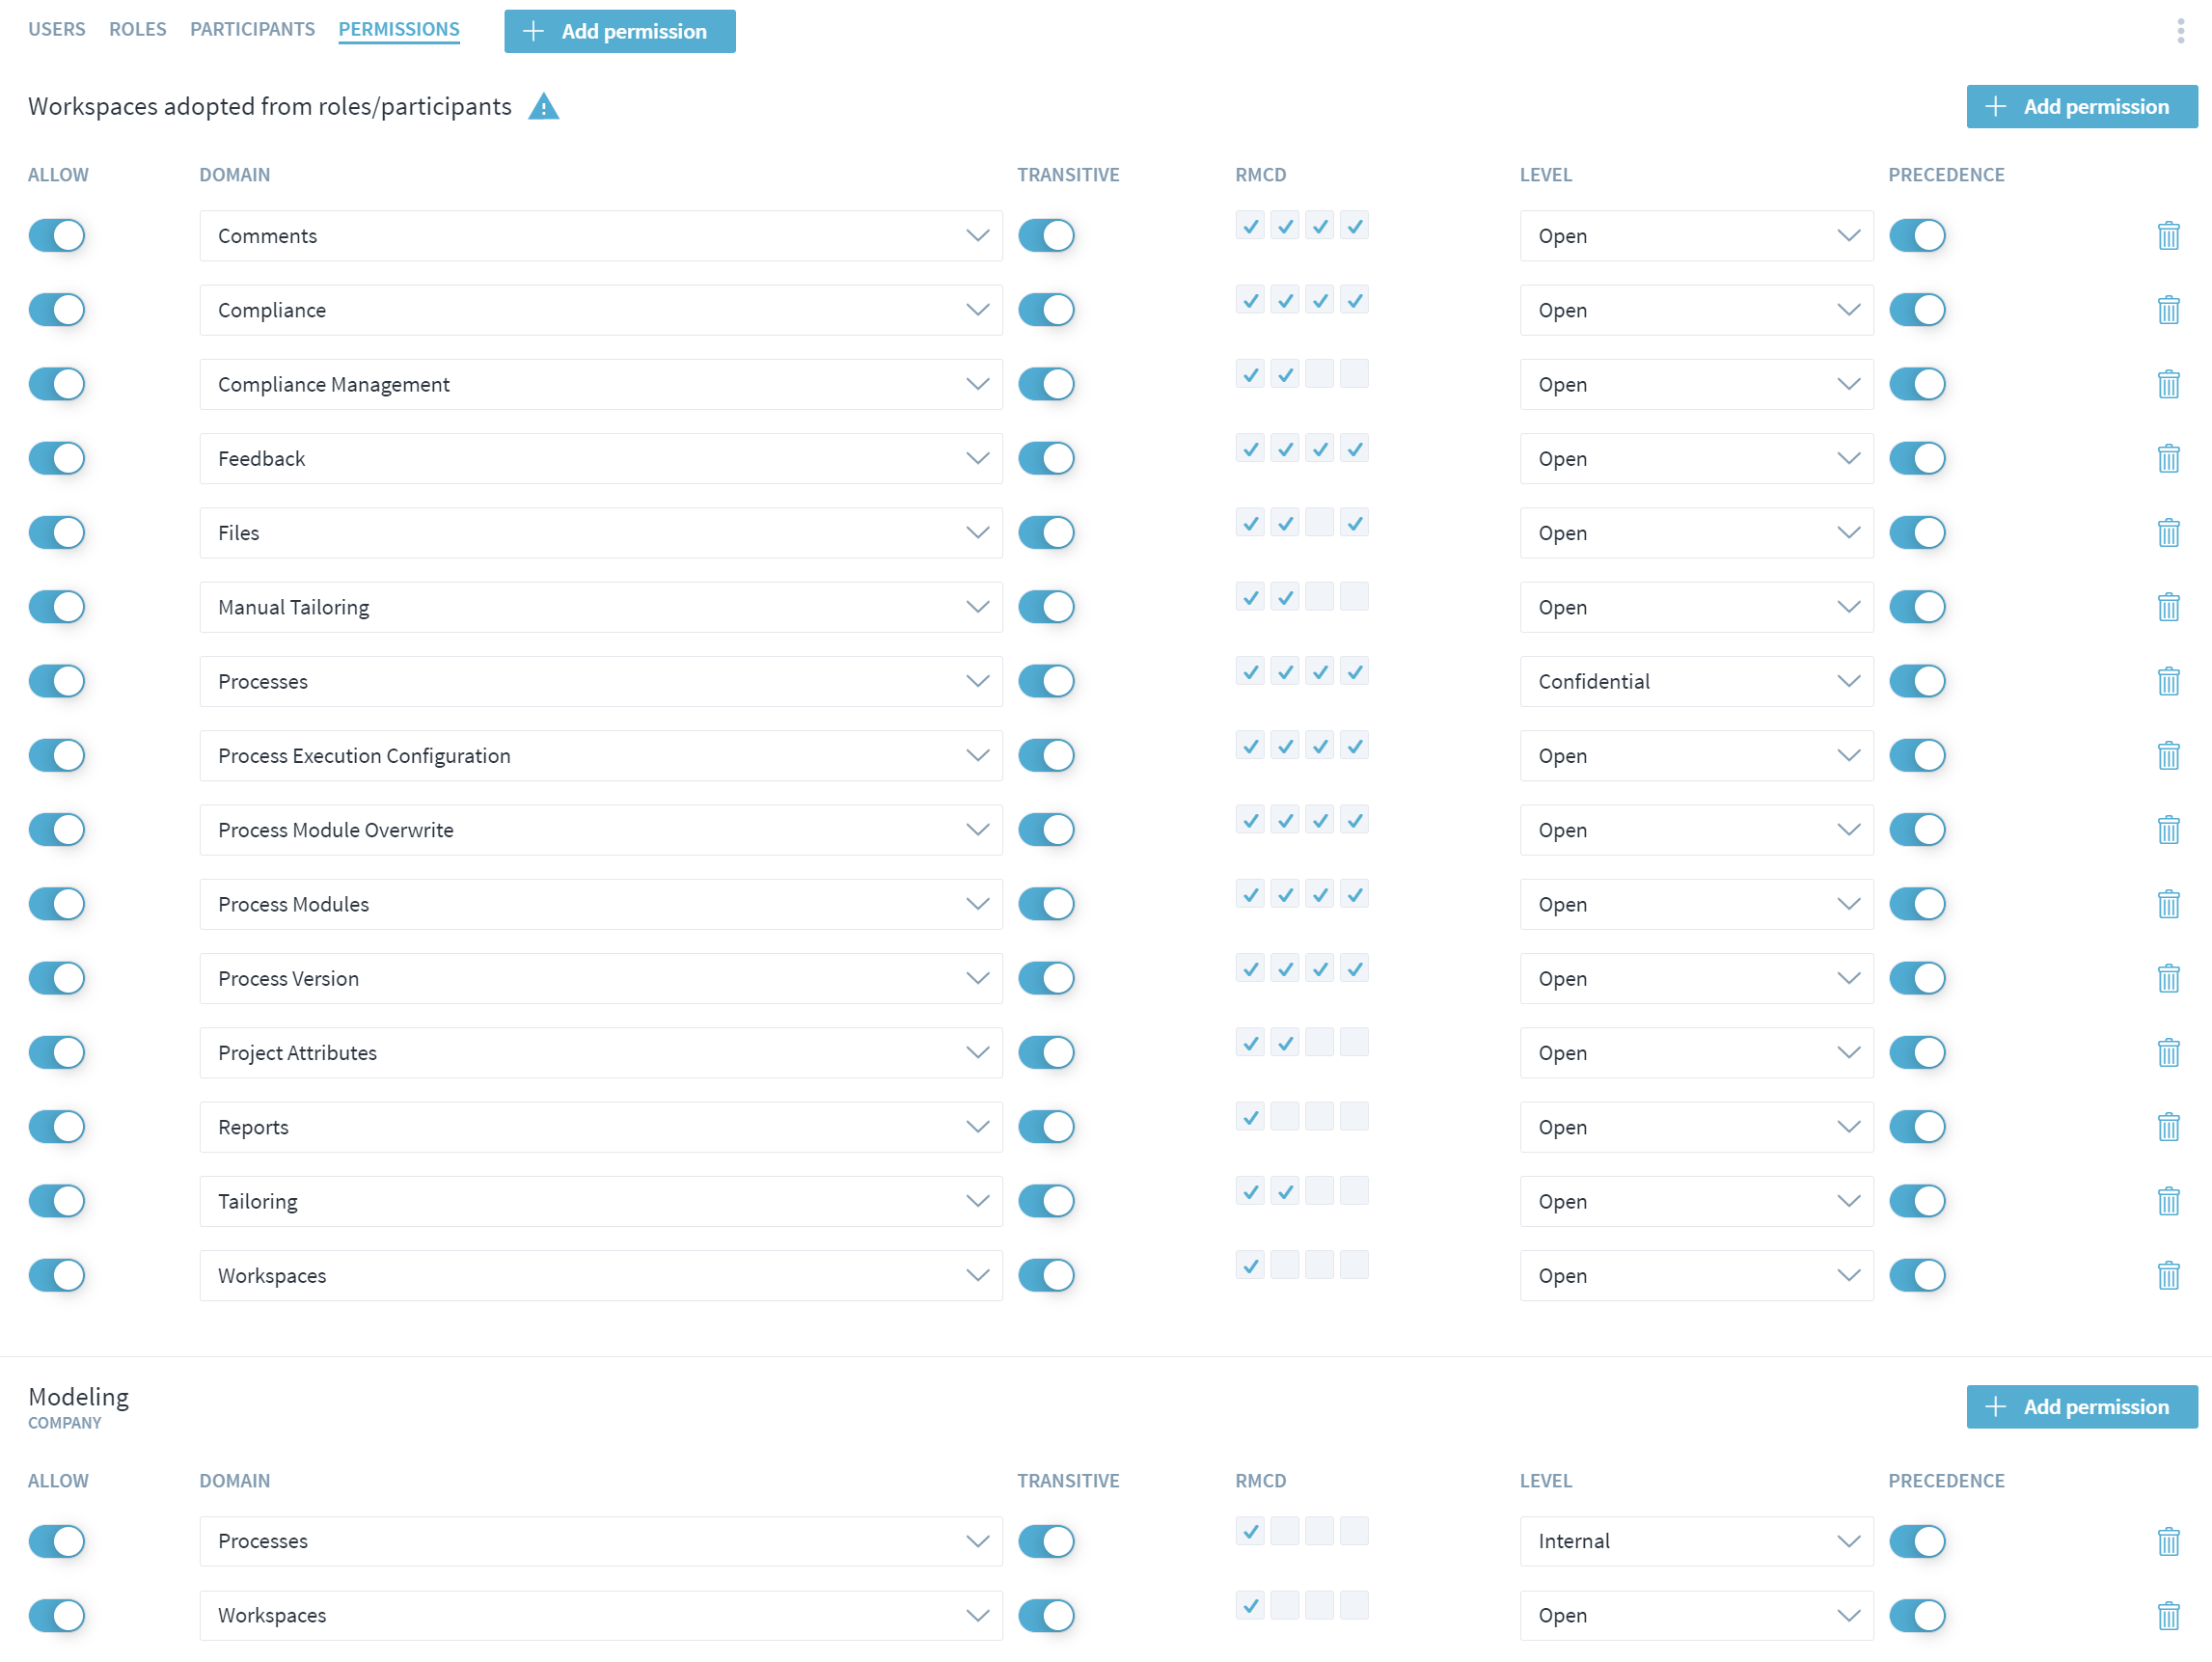
Task: Click the warning triangle icon near heading
Action: (543, 107)
